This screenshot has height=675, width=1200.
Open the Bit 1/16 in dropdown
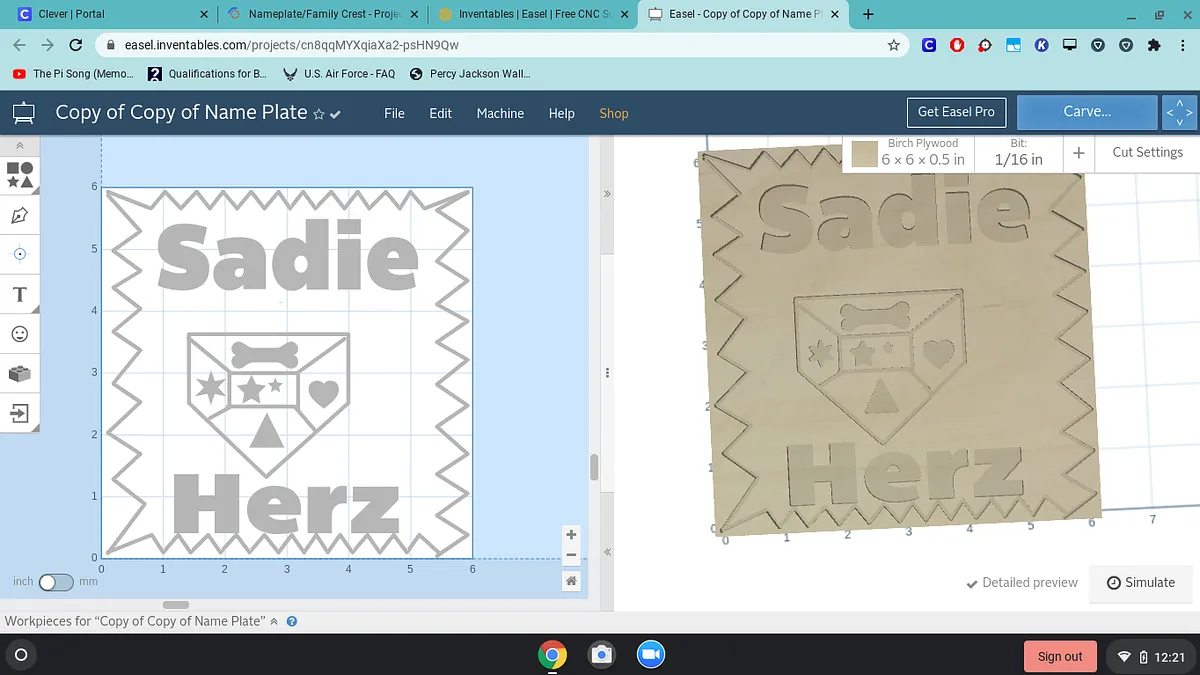[1018, 153]
